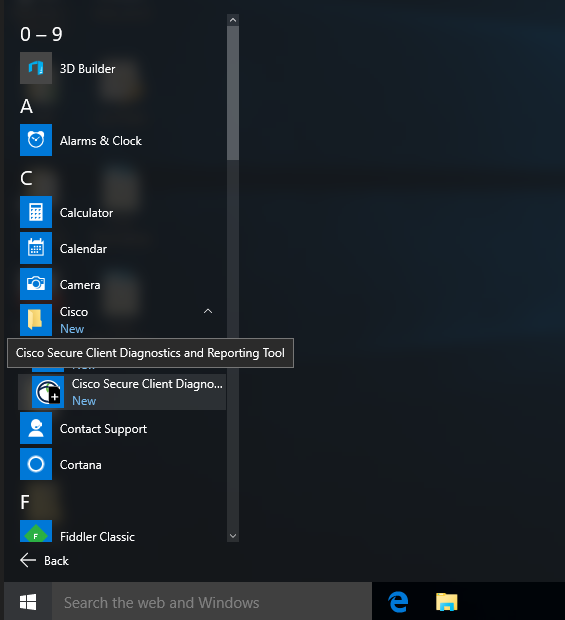Click the Search the web and Windows box
The height and width of the screenshot is (620, 565).
pyautogui.click(x=212, y=602)
